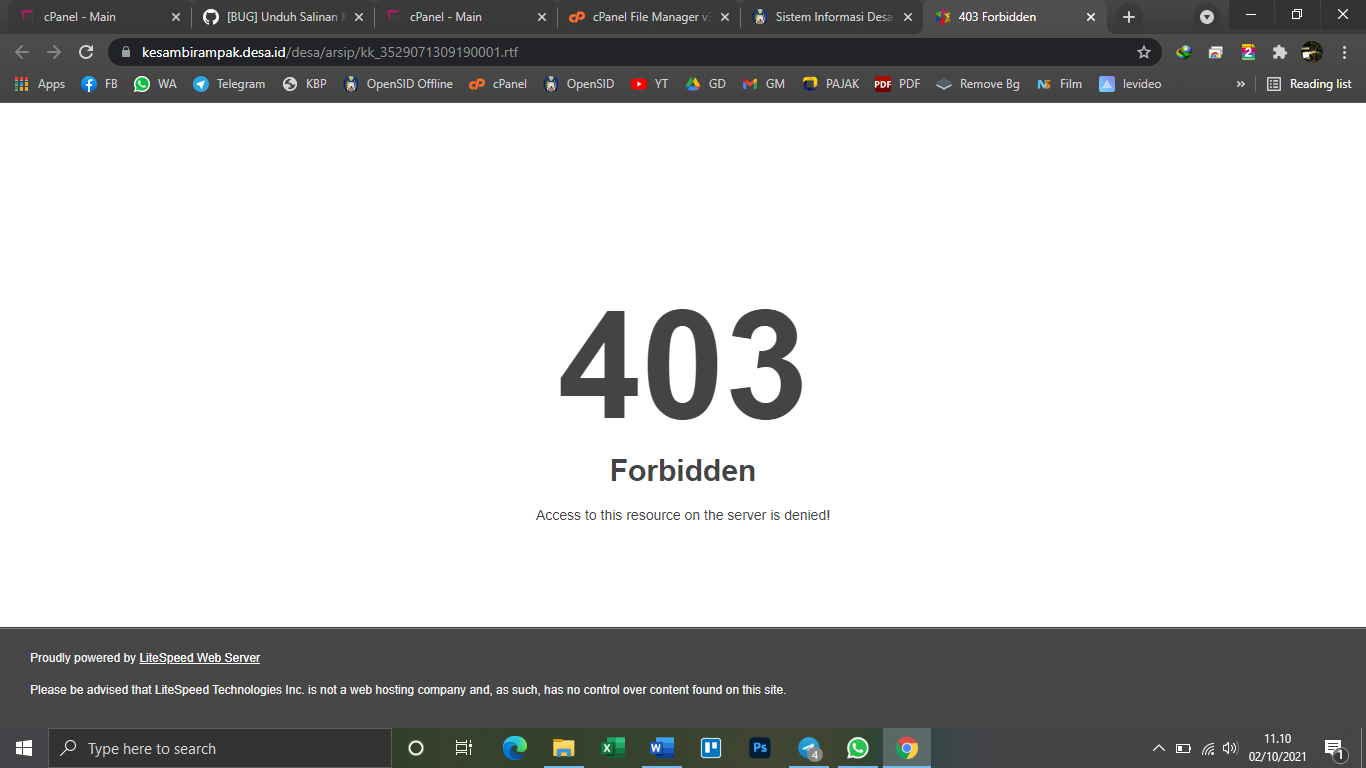Open the cPanel bookmark
Image resolution: width=1366 pixels, height=768 pixels.
[x=498, y=84]
